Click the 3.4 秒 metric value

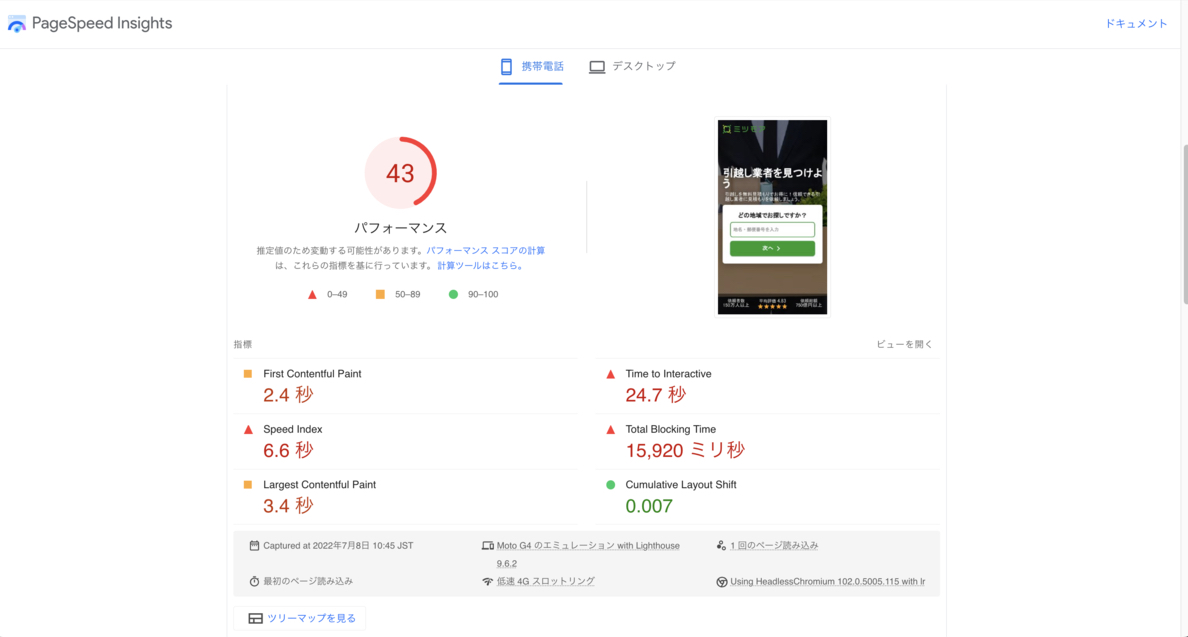coord(288,505)
